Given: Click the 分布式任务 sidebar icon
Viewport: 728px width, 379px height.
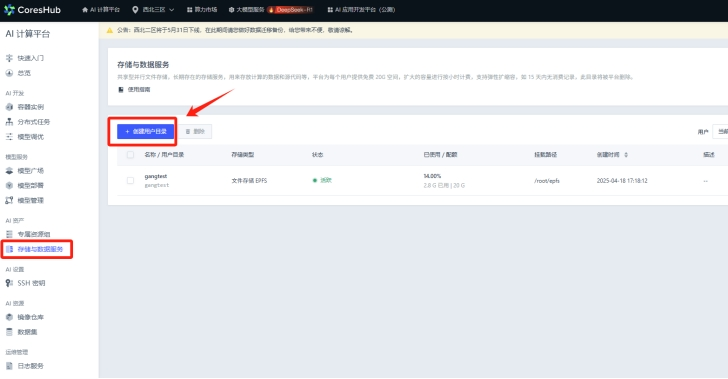Looking at the screenshot, I should click(x=9, y=122).
